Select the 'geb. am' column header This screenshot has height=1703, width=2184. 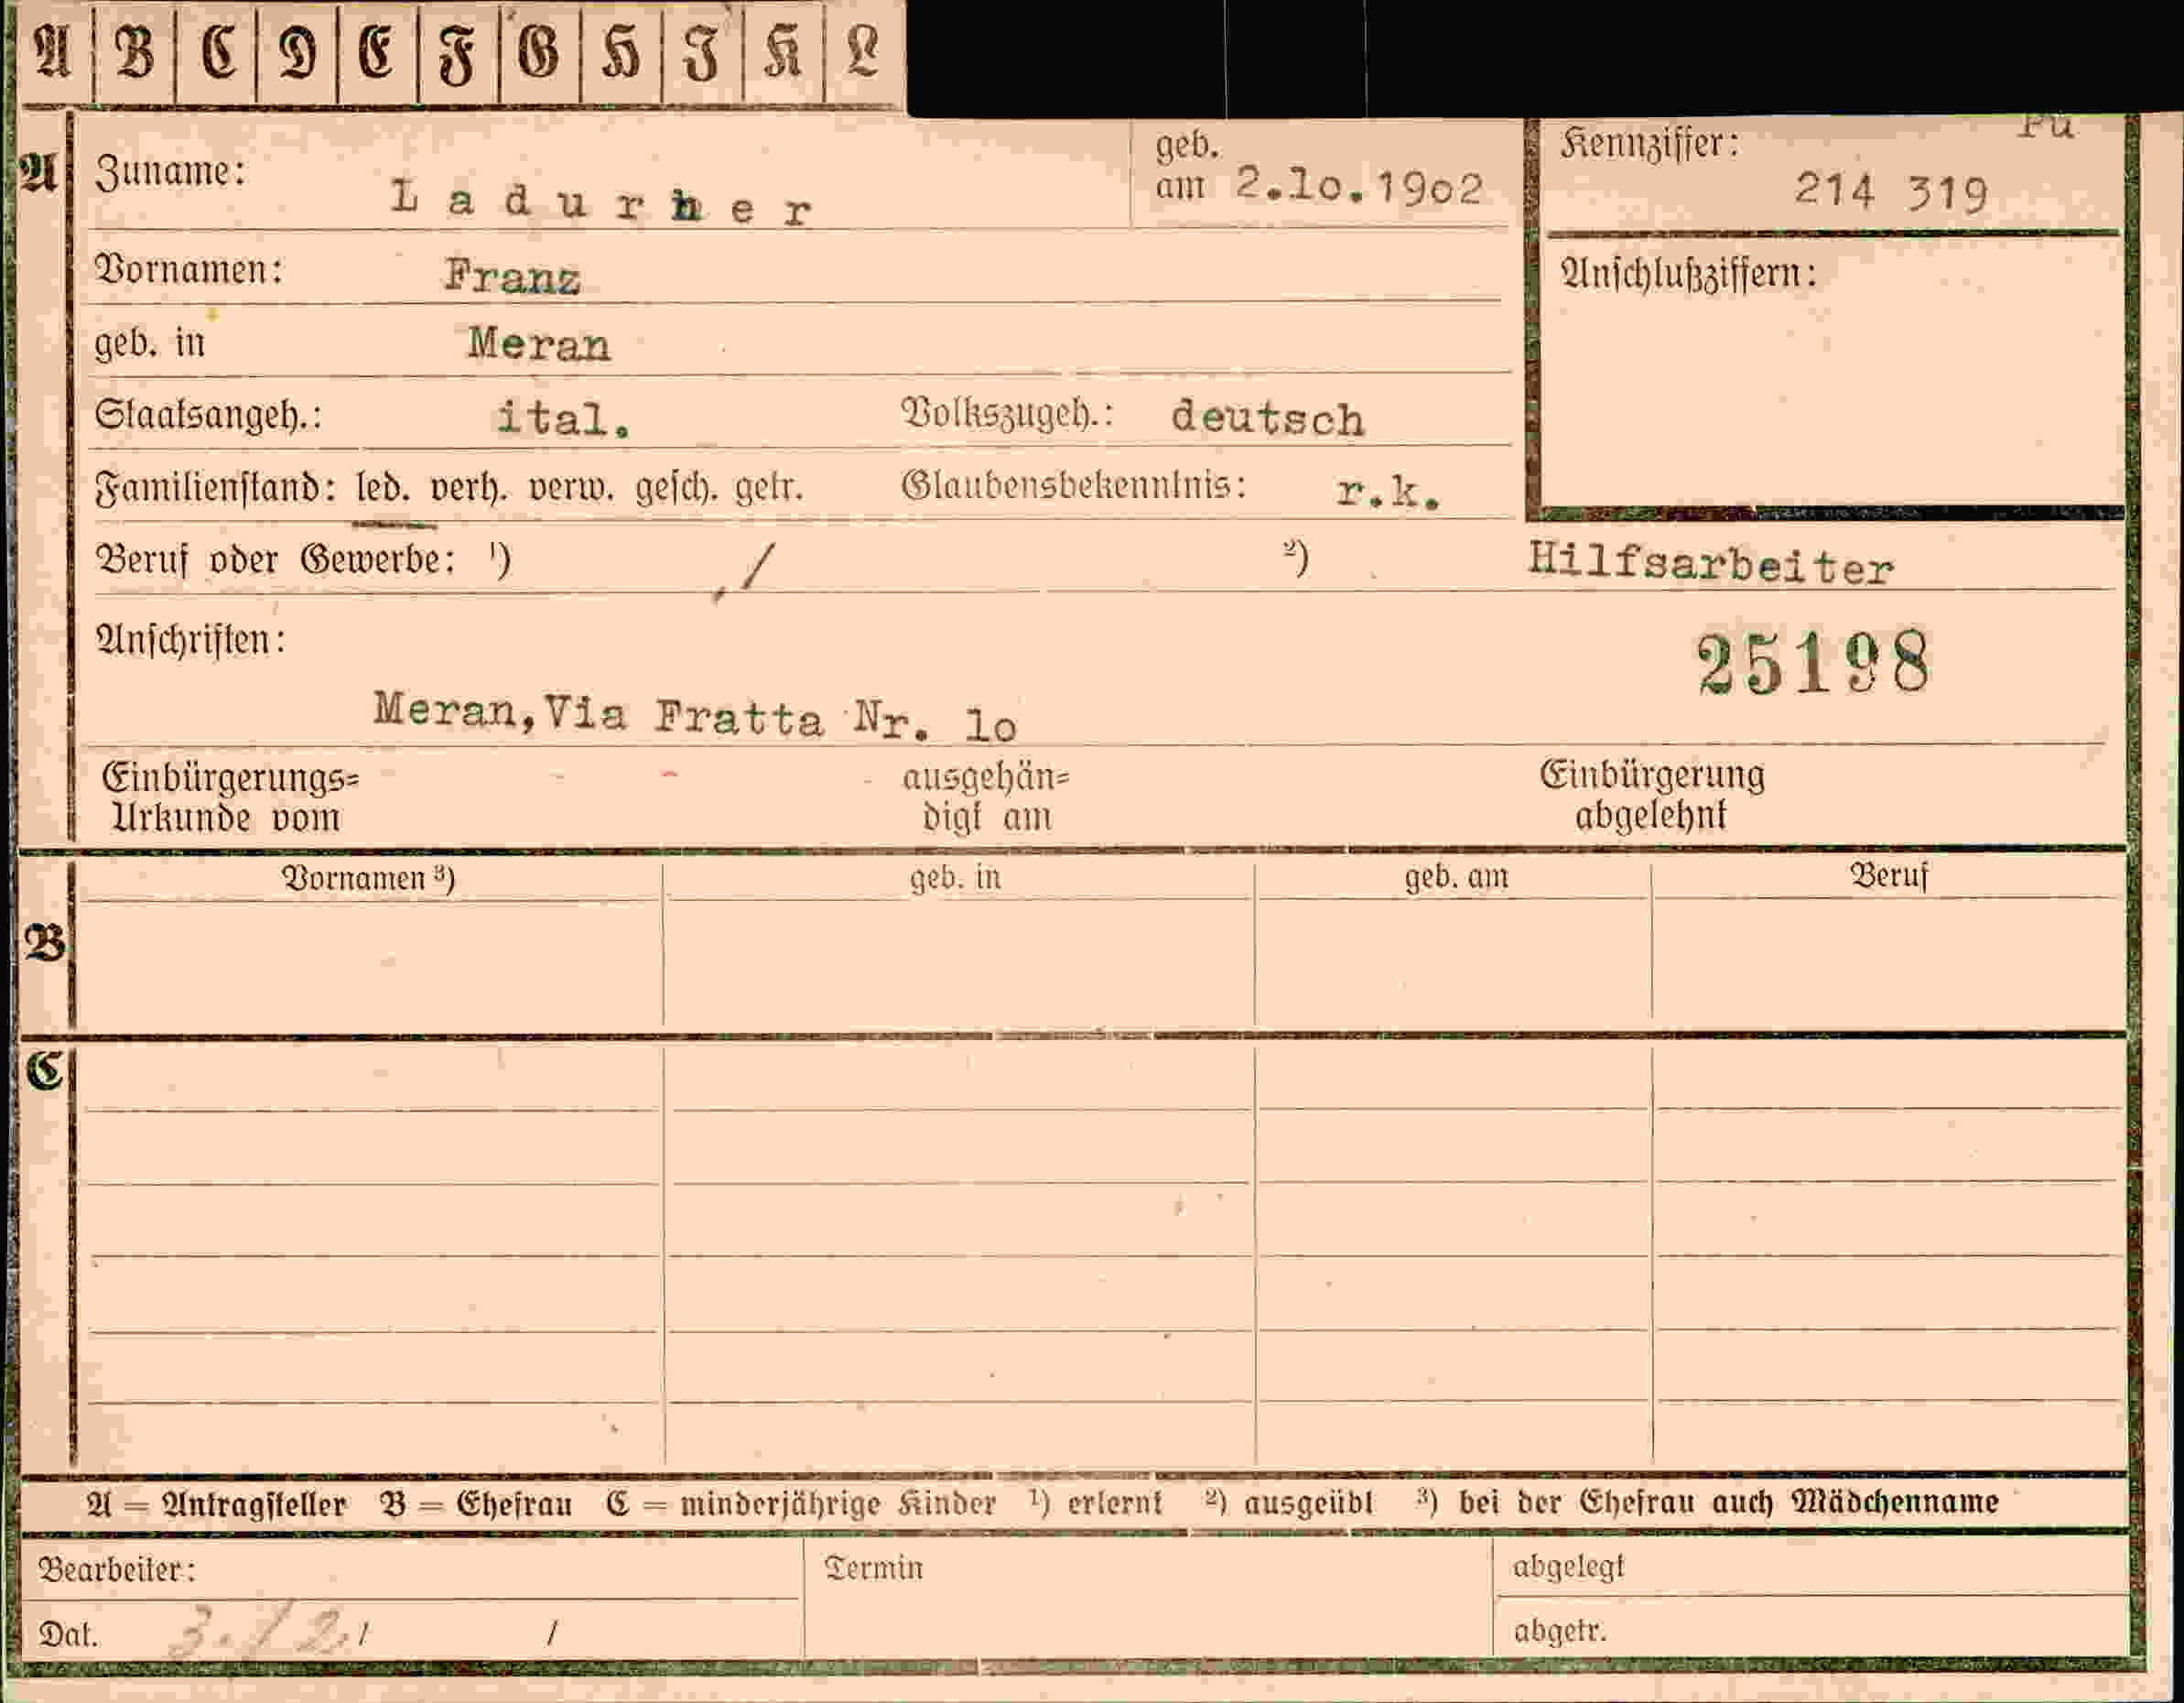1455,877
